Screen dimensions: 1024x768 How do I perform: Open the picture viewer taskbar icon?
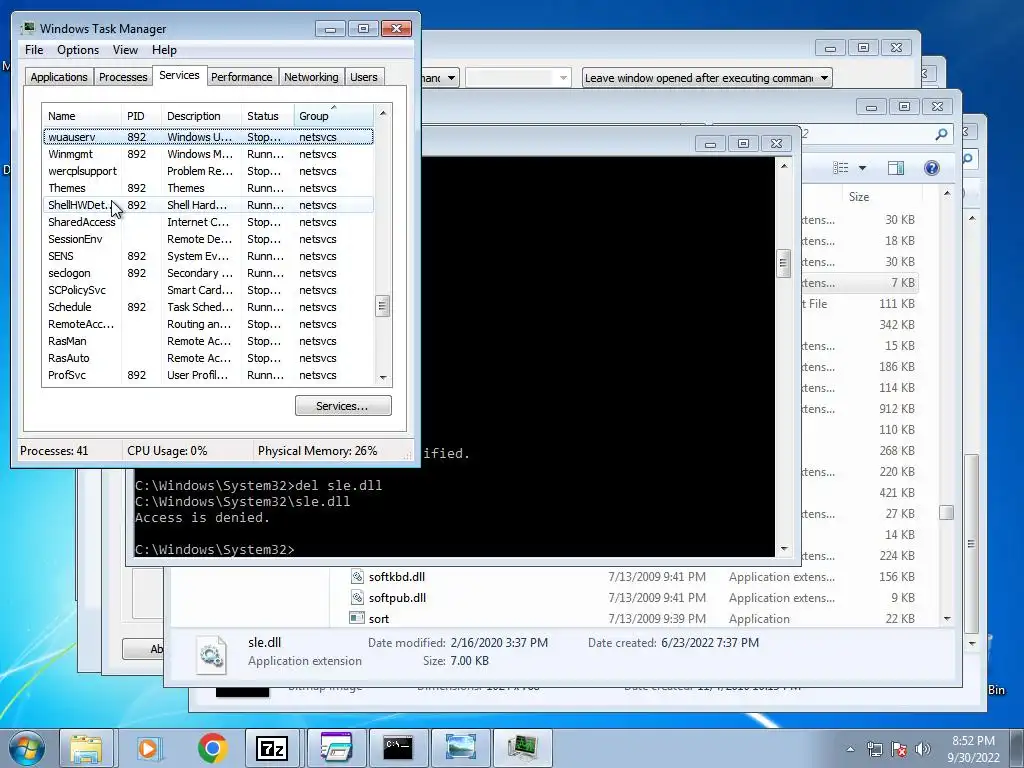[460, 748]
